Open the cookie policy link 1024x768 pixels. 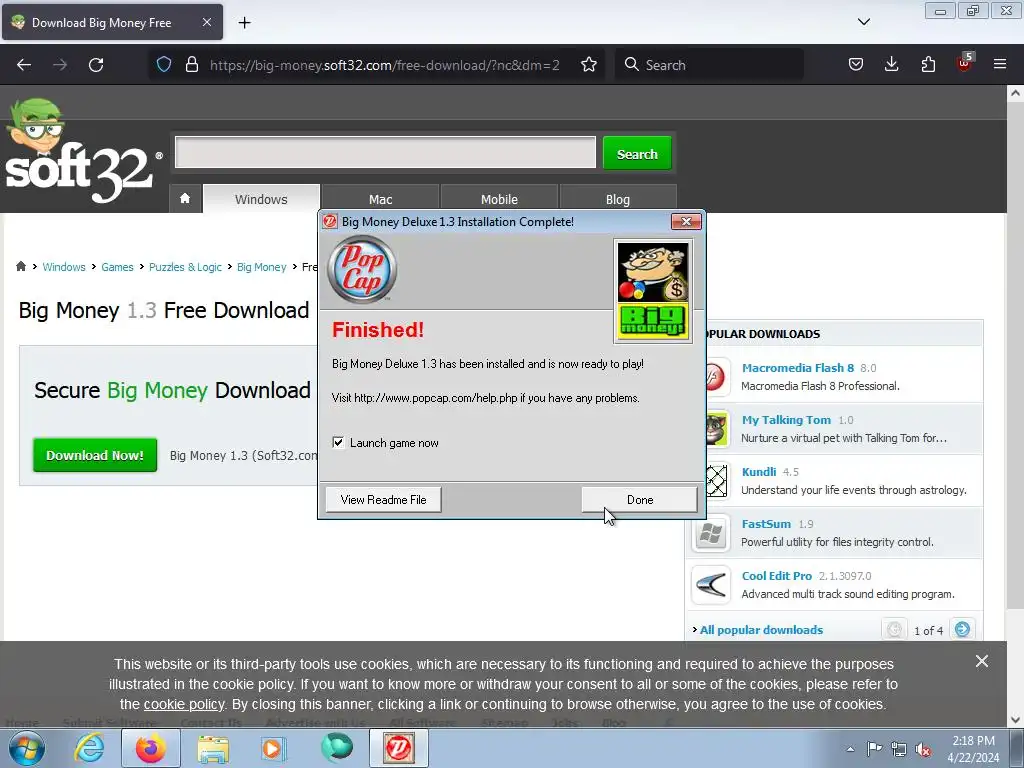tap(184, 705)
